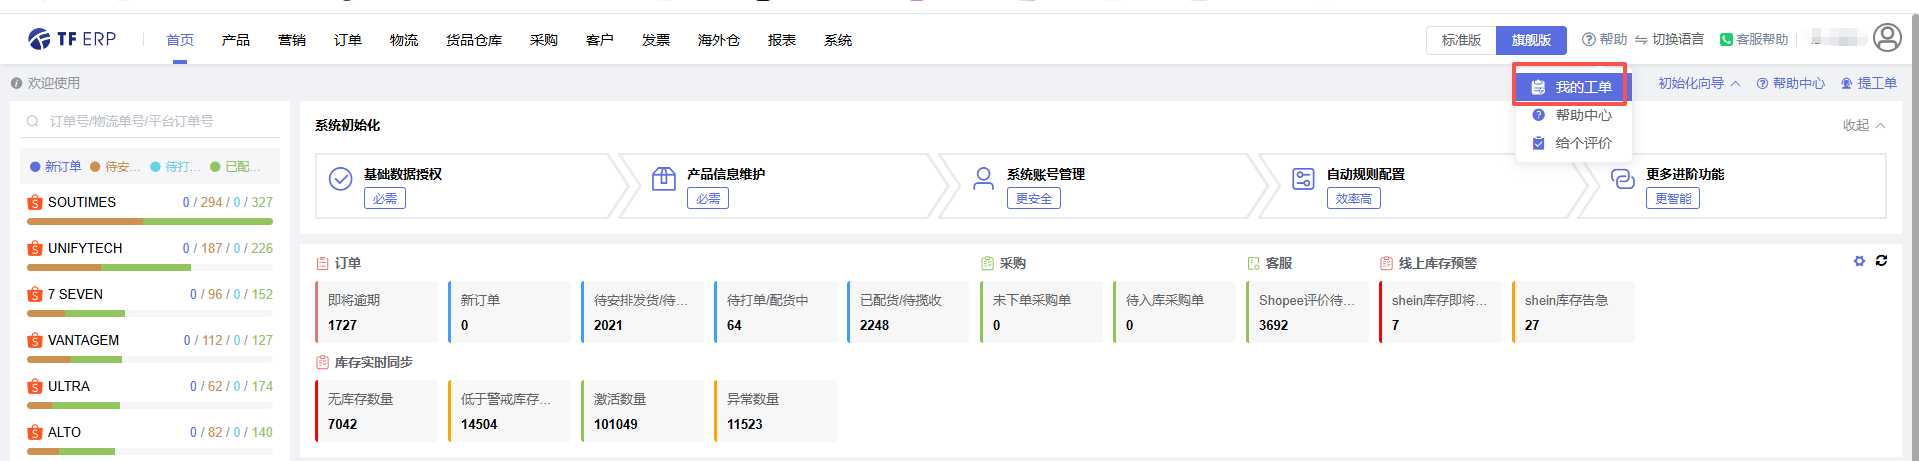Switch to 旗舰版 flagship edition
This screenshot has height=461, width=1919.
point(1530,40)
